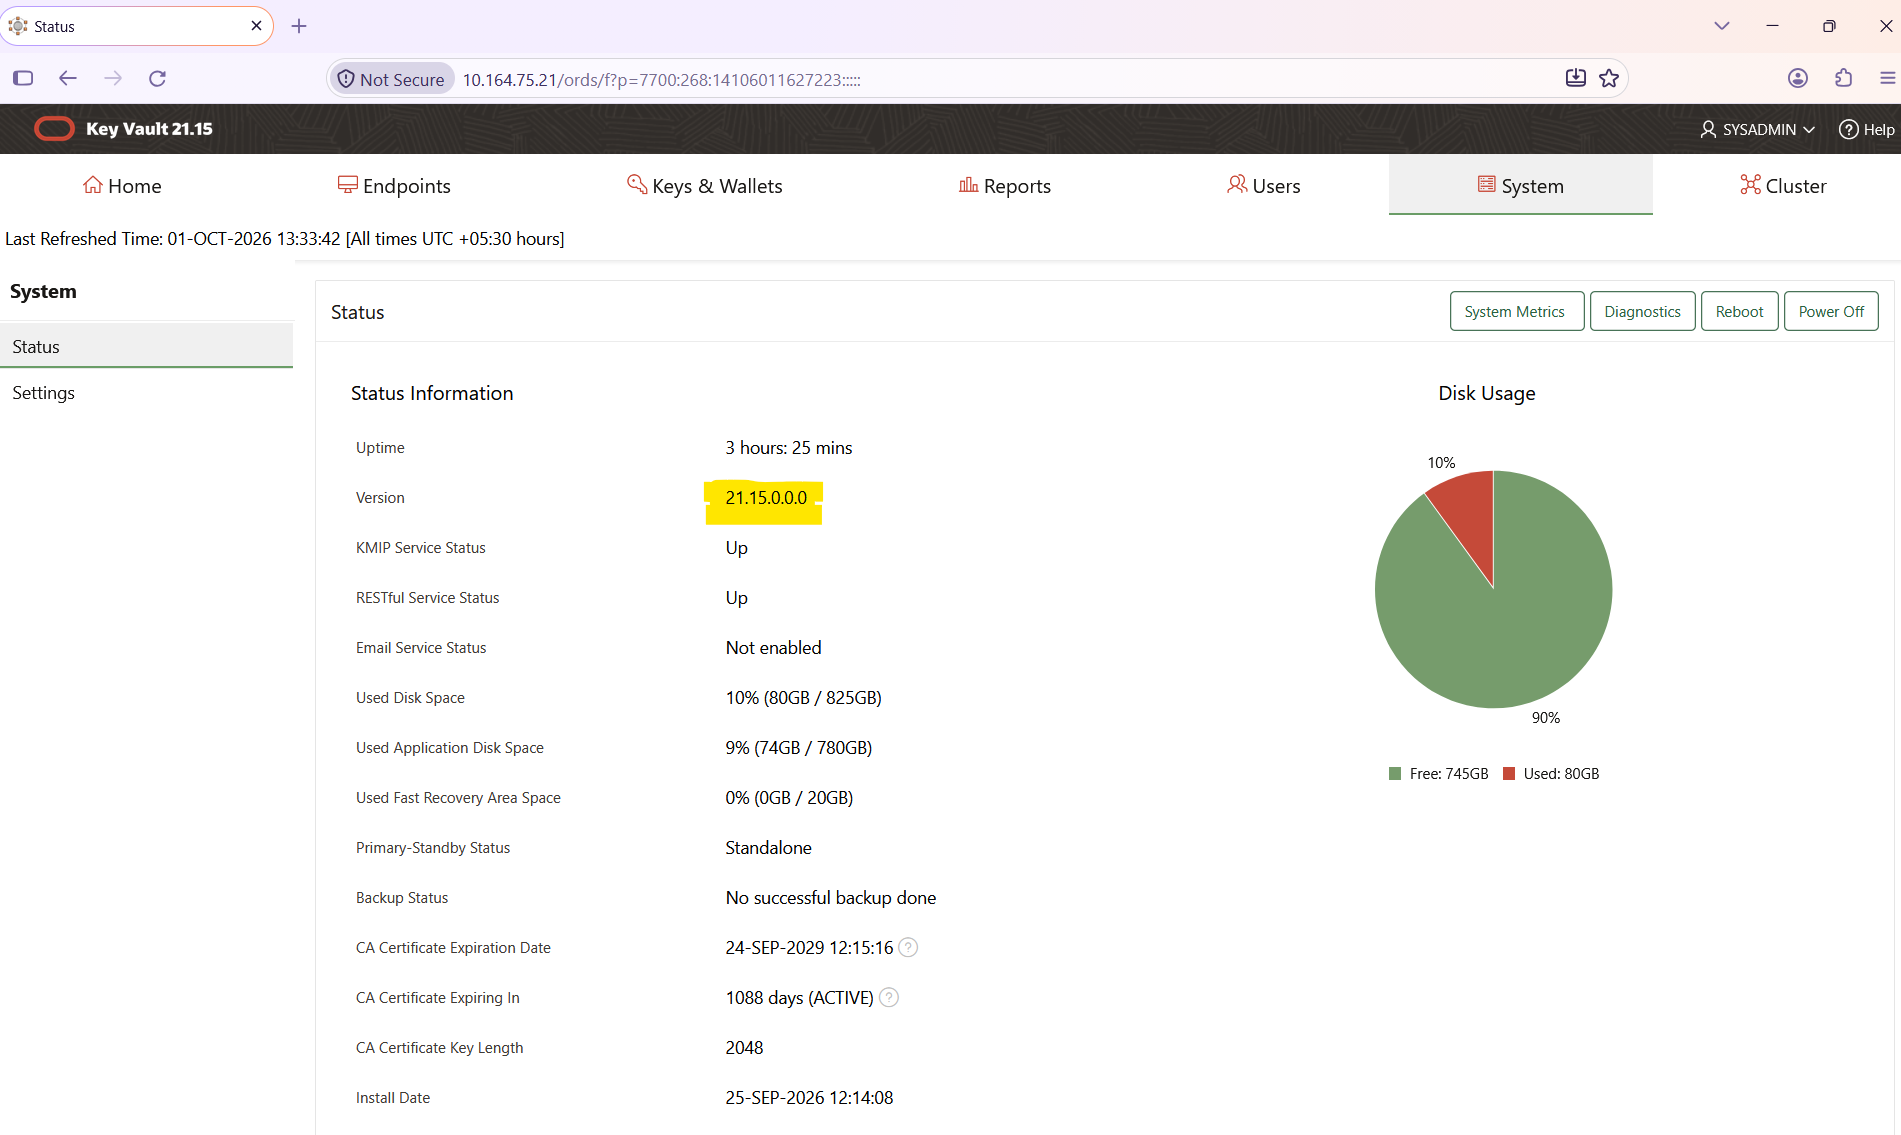
Task: Open Diagnostics page button
Action: [1642, 312]
